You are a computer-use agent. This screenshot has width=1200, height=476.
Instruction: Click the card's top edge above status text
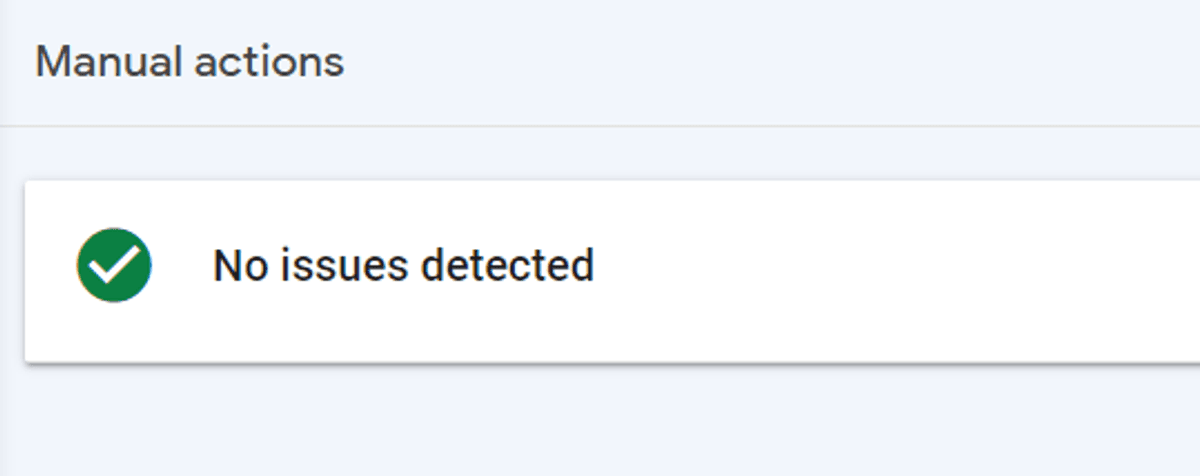pos(404,182)
